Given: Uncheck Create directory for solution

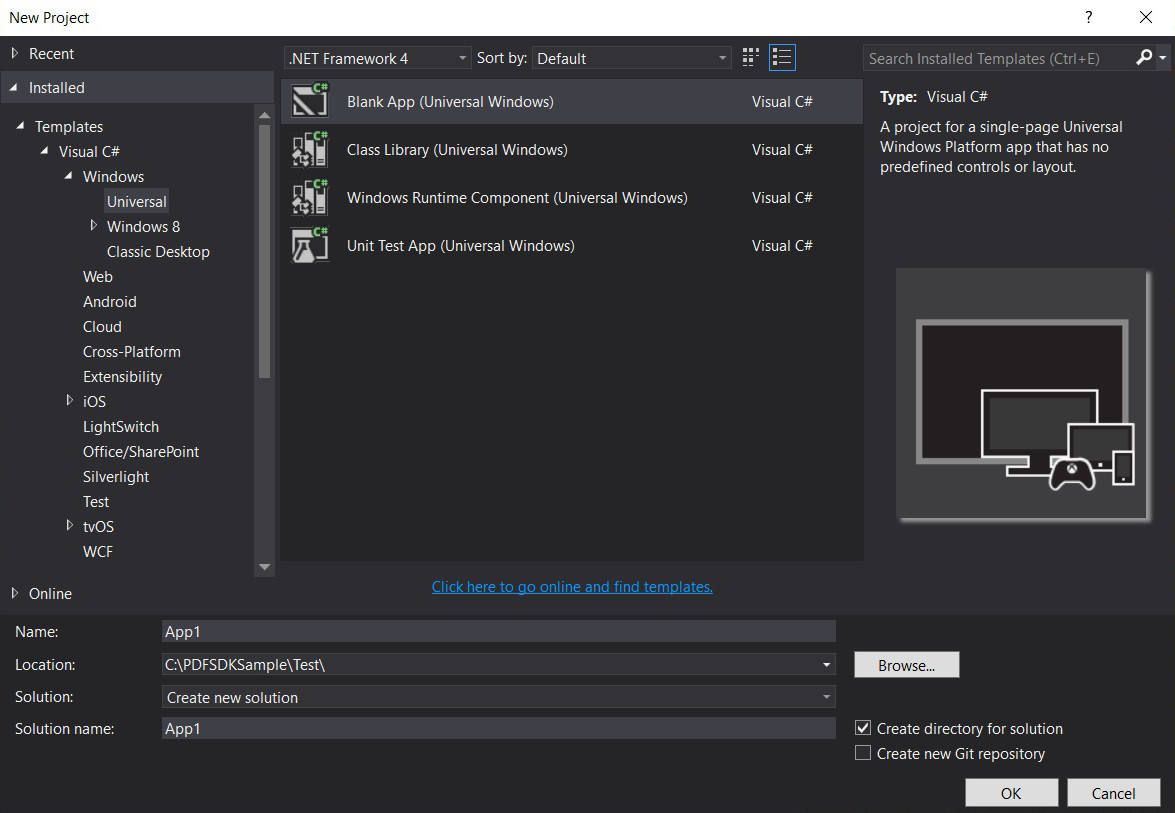Looking at the screenshot, I should click(x=863, y=728).
